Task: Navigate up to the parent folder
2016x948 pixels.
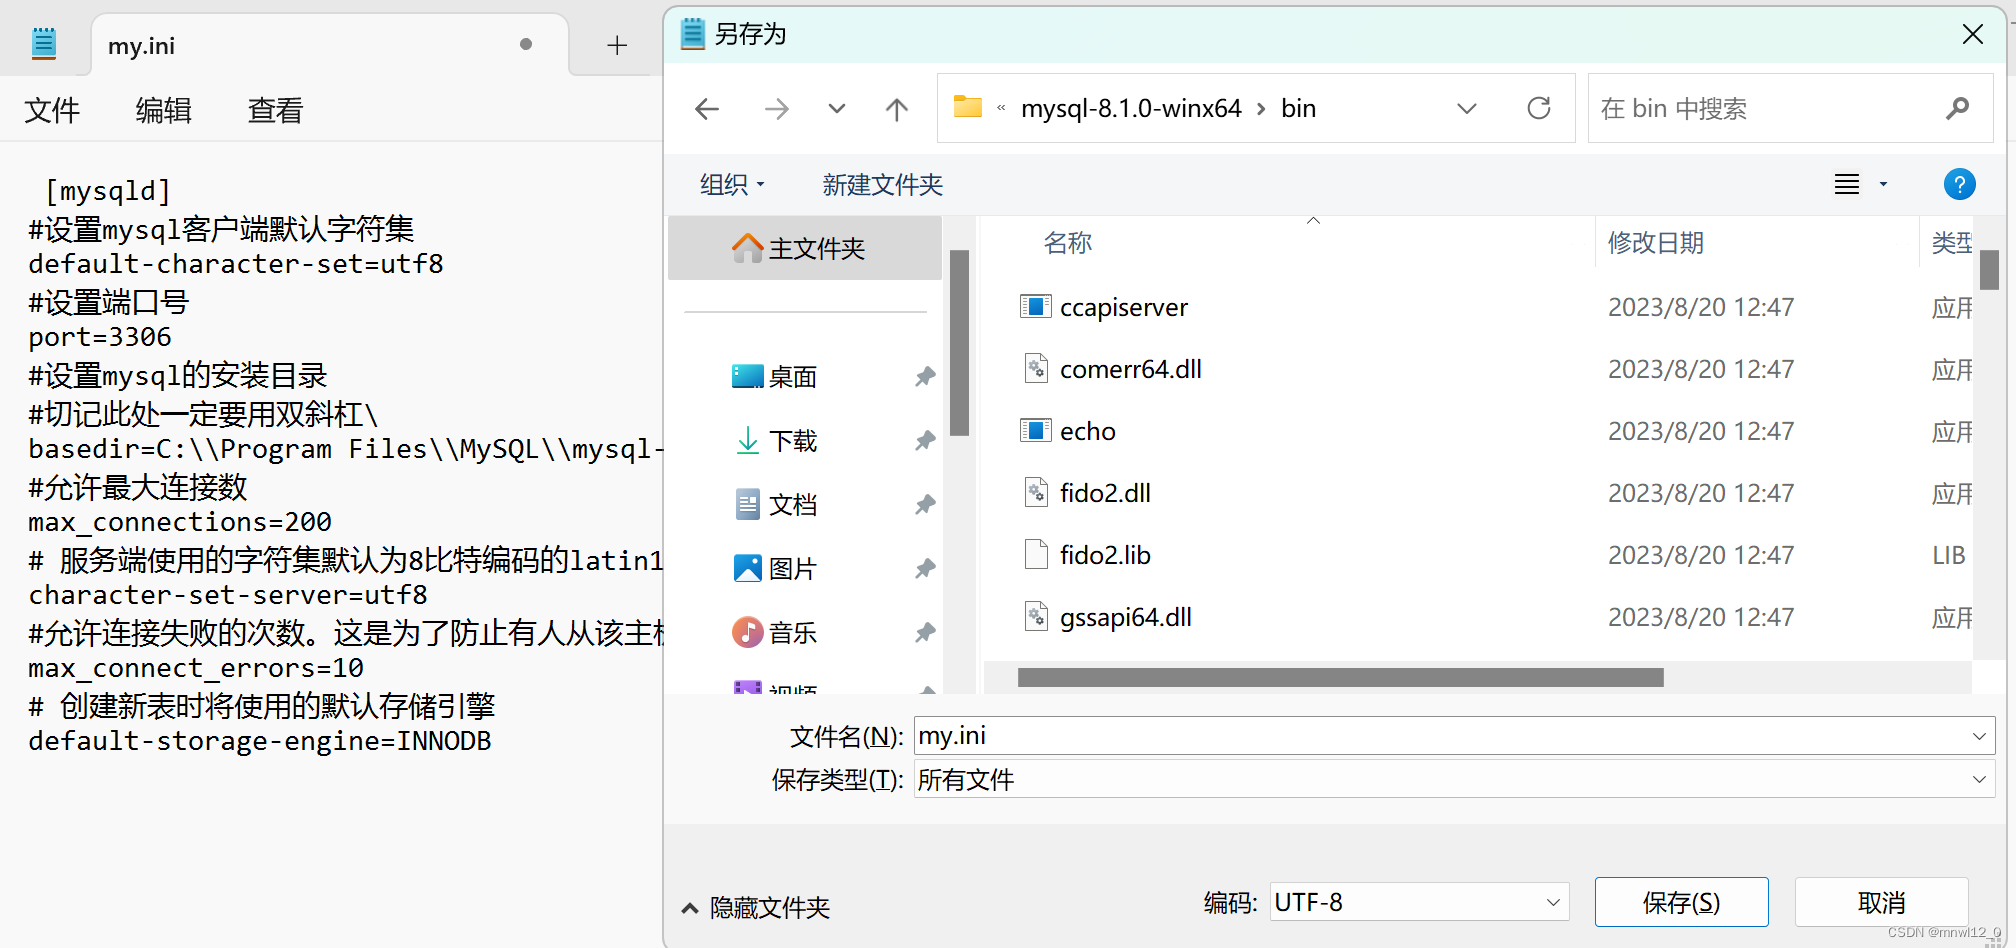Action: tap(896, 108)
